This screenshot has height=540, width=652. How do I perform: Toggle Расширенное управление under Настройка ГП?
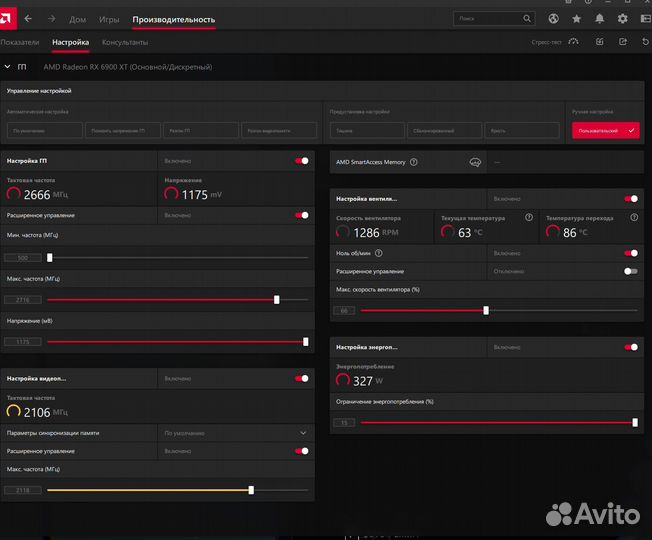click(302, 215)
